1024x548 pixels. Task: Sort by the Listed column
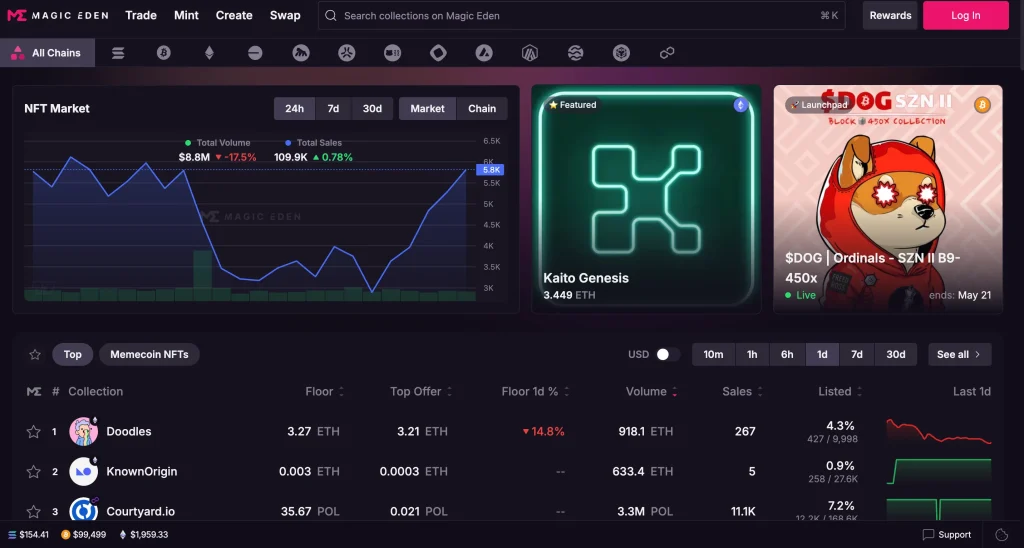coord(840,391)
